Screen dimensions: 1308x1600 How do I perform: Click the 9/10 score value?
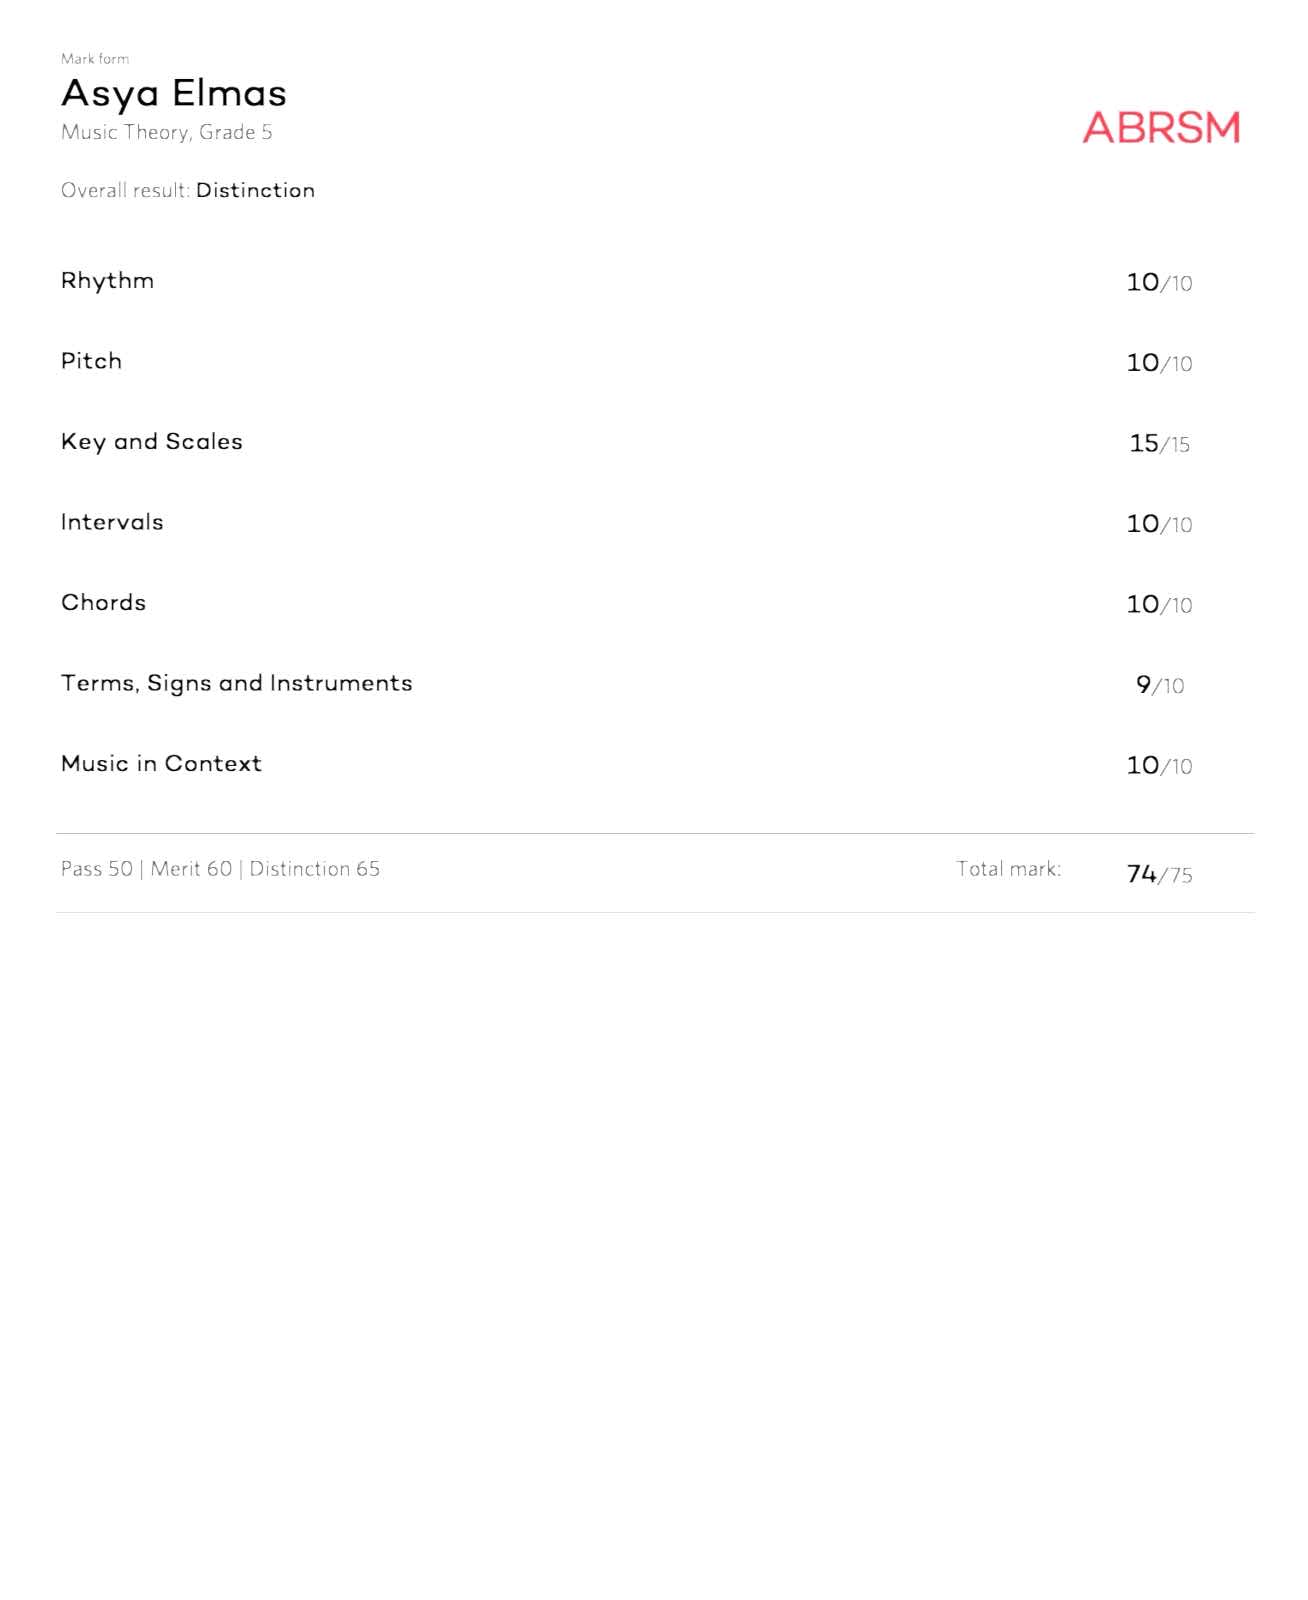click(x=1159, y=685)
